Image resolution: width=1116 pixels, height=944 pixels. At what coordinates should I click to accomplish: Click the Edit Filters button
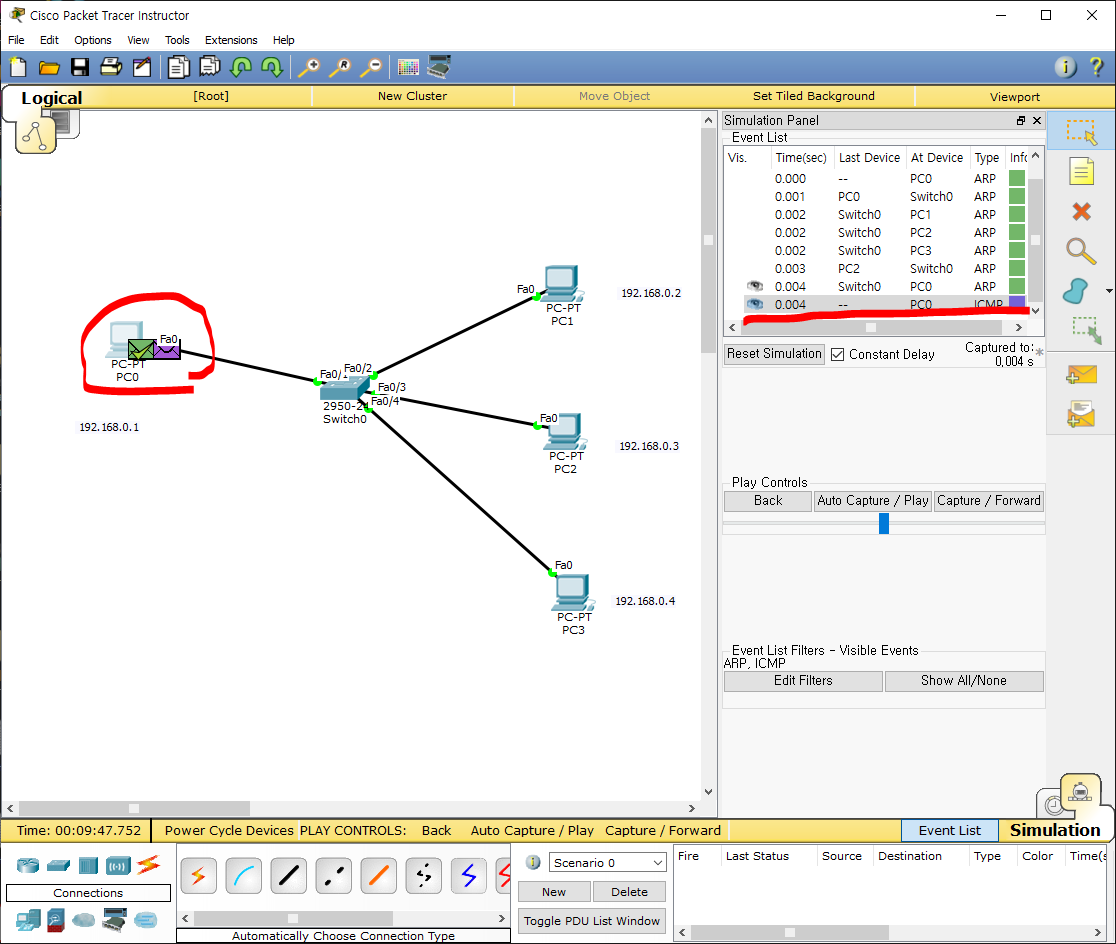[x=803, y=681]
